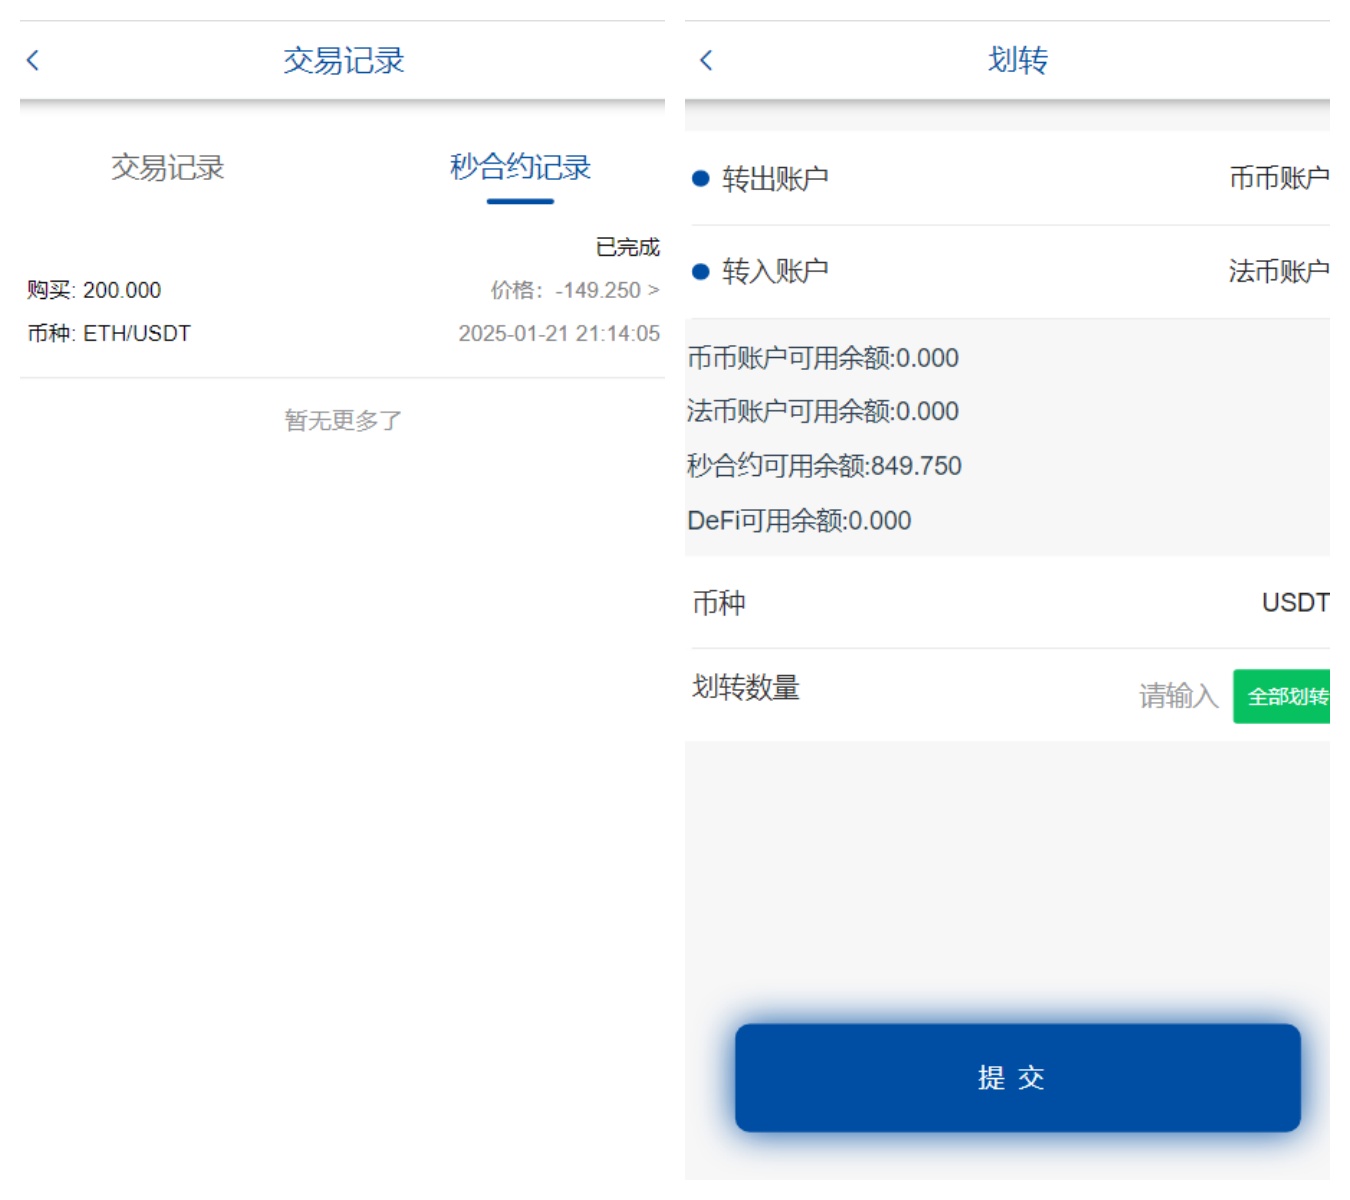Focus the 划转数量 amount input field
Screen dimensions: 1350x1200
click(x=1177, y=696)
